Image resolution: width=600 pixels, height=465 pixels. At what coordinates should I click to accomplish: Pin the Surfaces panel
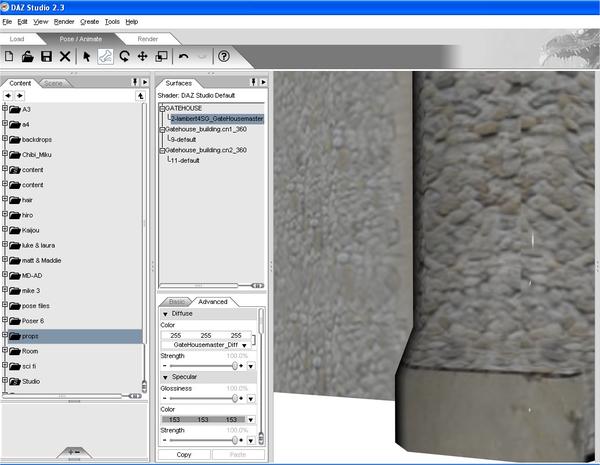pyautogui.click(x=253, y=82)
